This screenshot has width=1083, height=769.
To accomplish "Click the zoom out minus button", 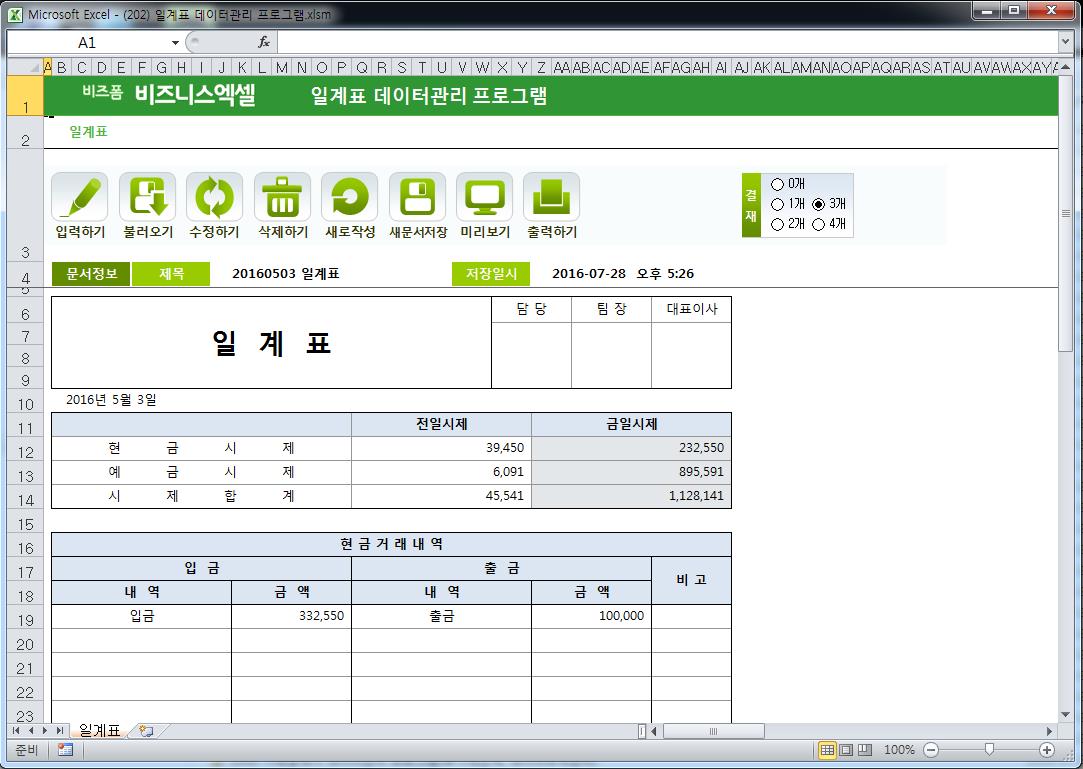I will coord(931,750).
